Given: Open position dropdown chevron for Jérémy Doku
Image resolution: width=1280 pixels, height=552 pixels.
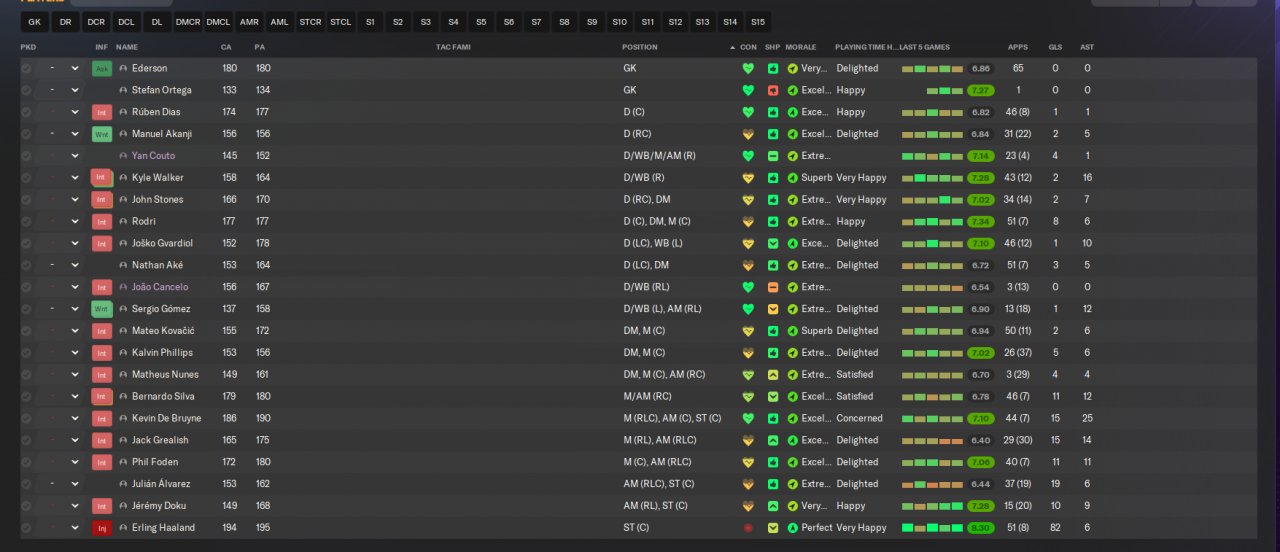Looking at the screenshot, I should [x=74, y=506].
